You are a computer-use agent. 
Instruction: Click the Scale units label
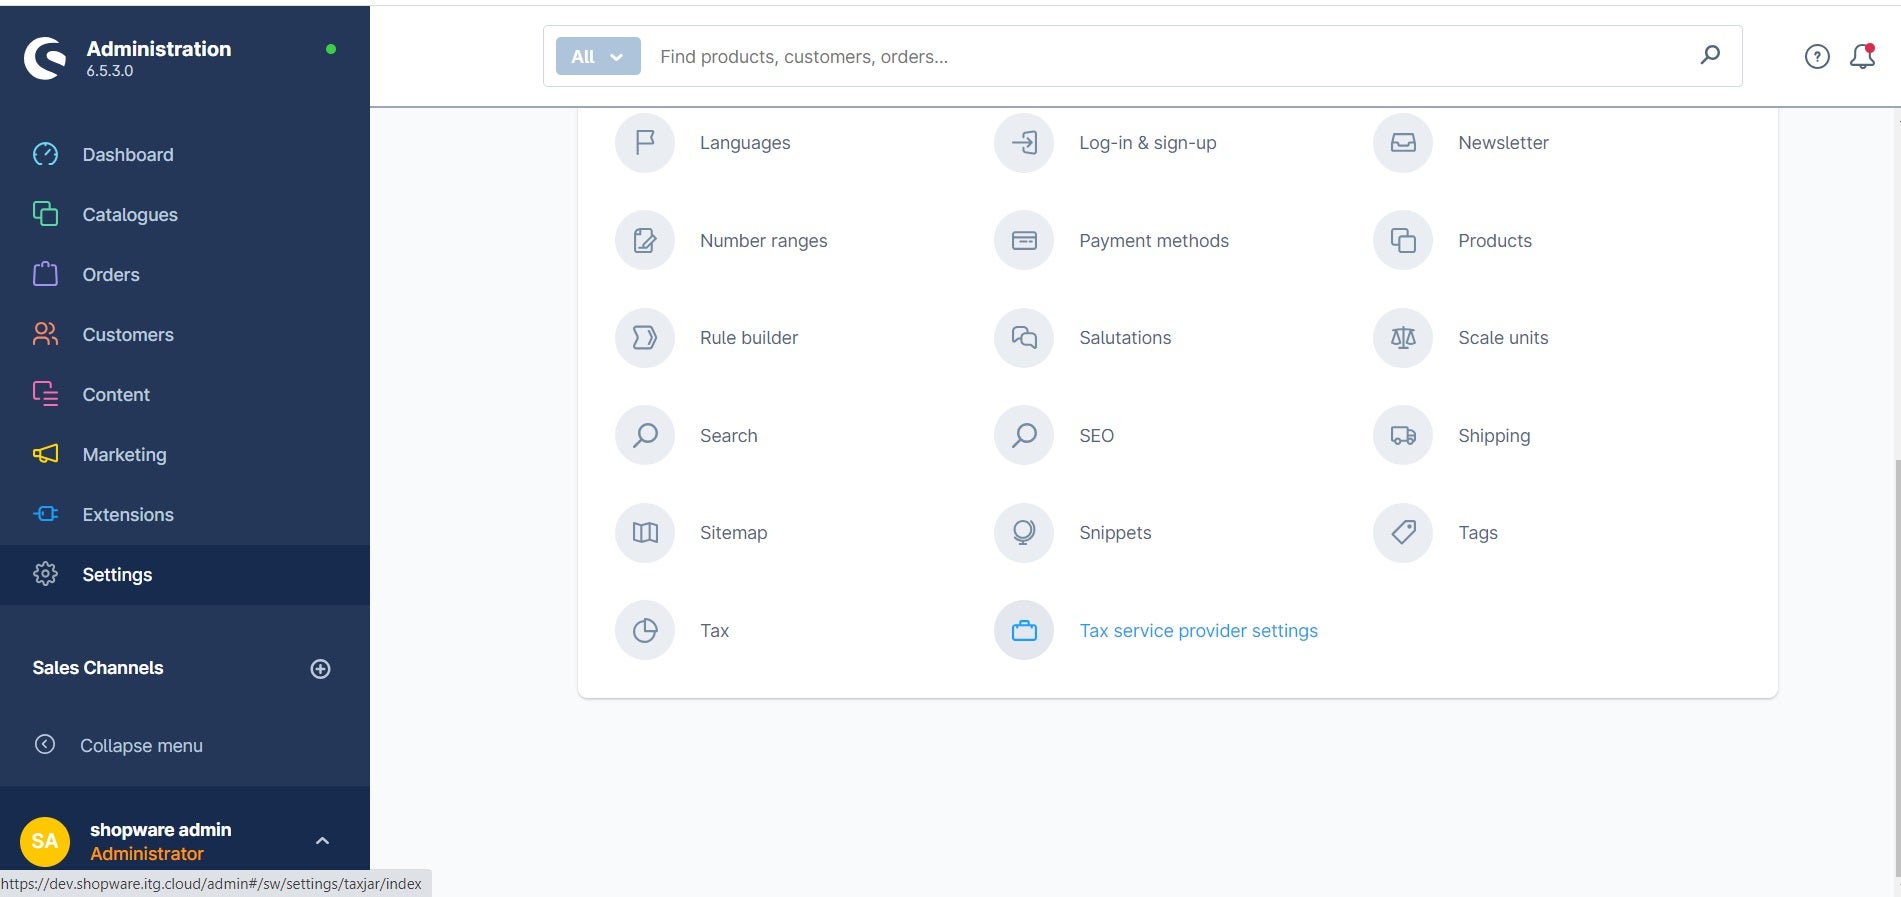click(x=1503, y=338)
